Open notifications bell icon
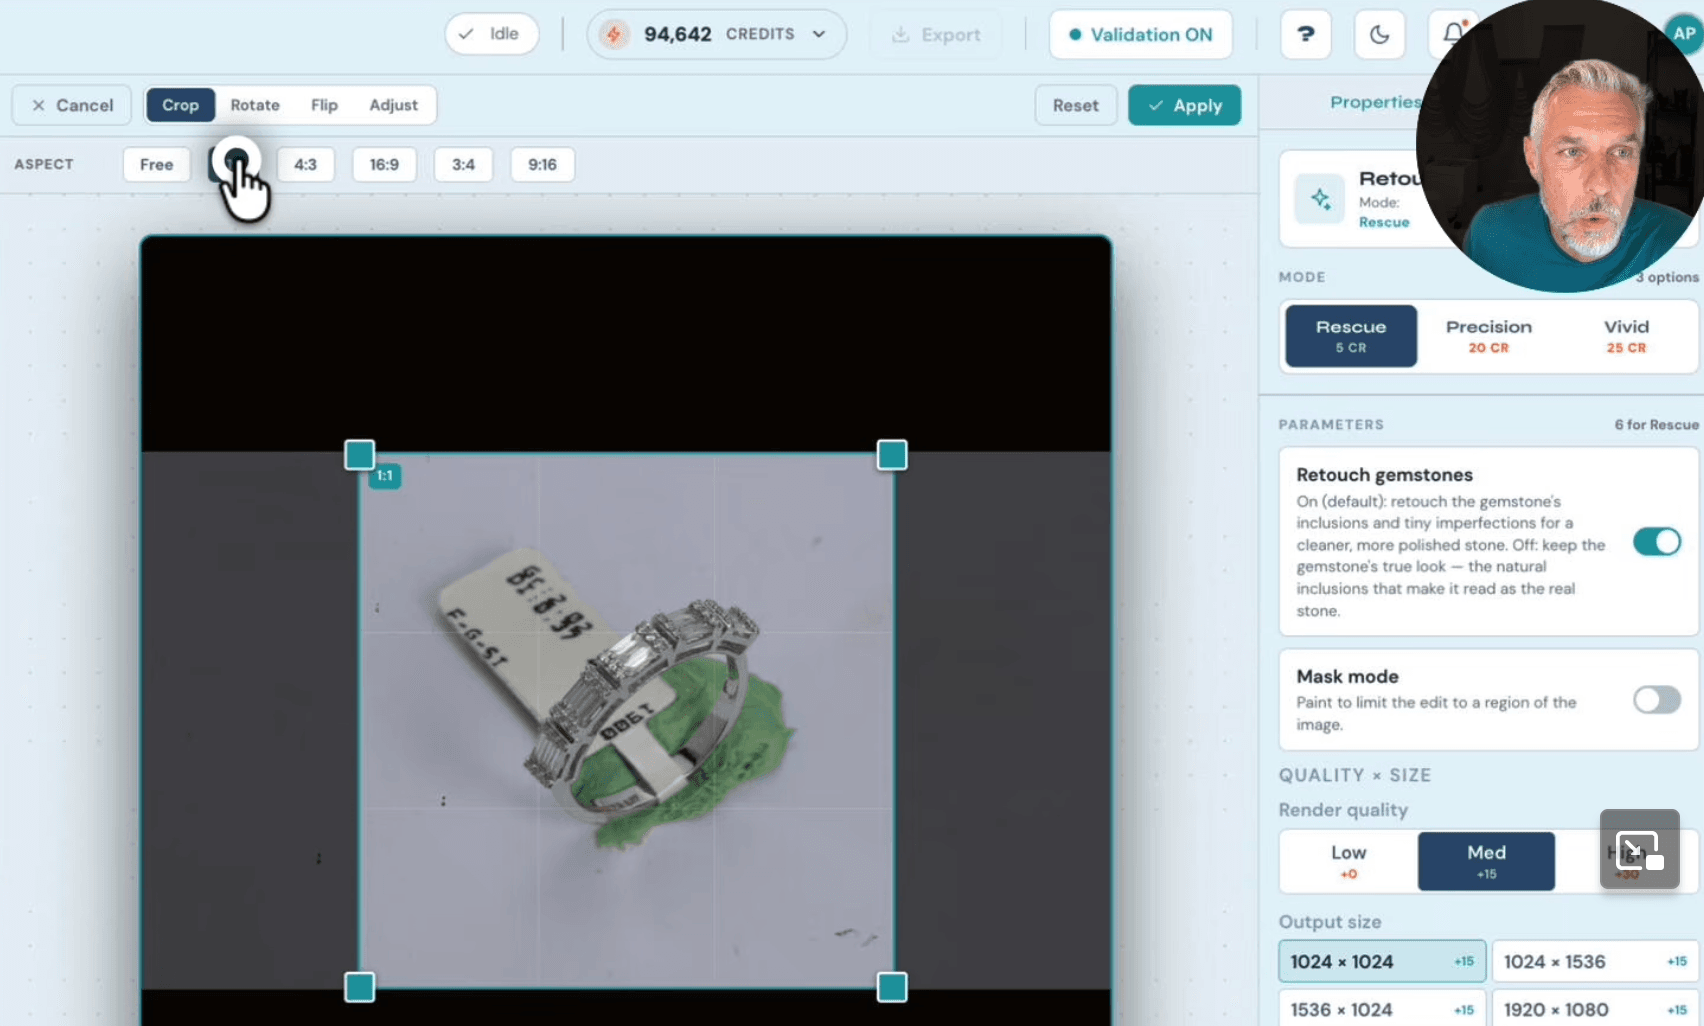This screenshot has height=1026, width=1704. tap(1452, 34)
